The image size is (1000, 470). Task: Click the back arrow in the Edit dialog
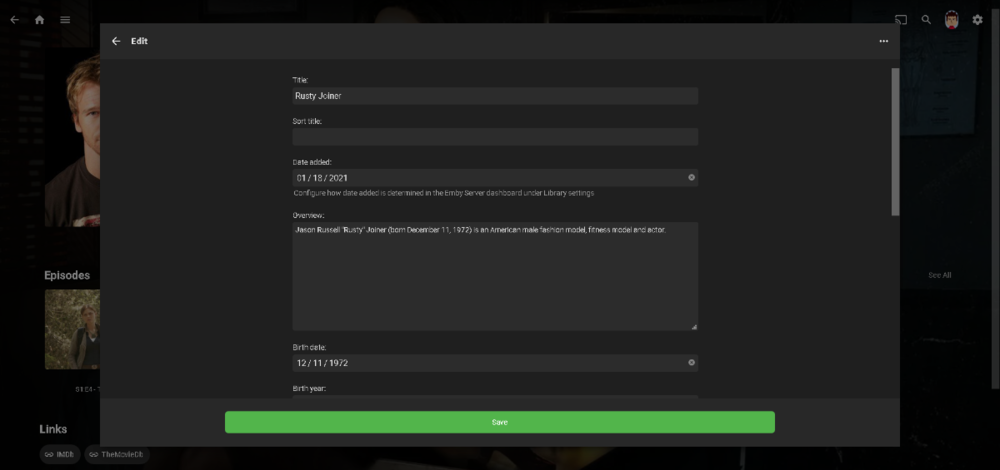click(116, 41)
